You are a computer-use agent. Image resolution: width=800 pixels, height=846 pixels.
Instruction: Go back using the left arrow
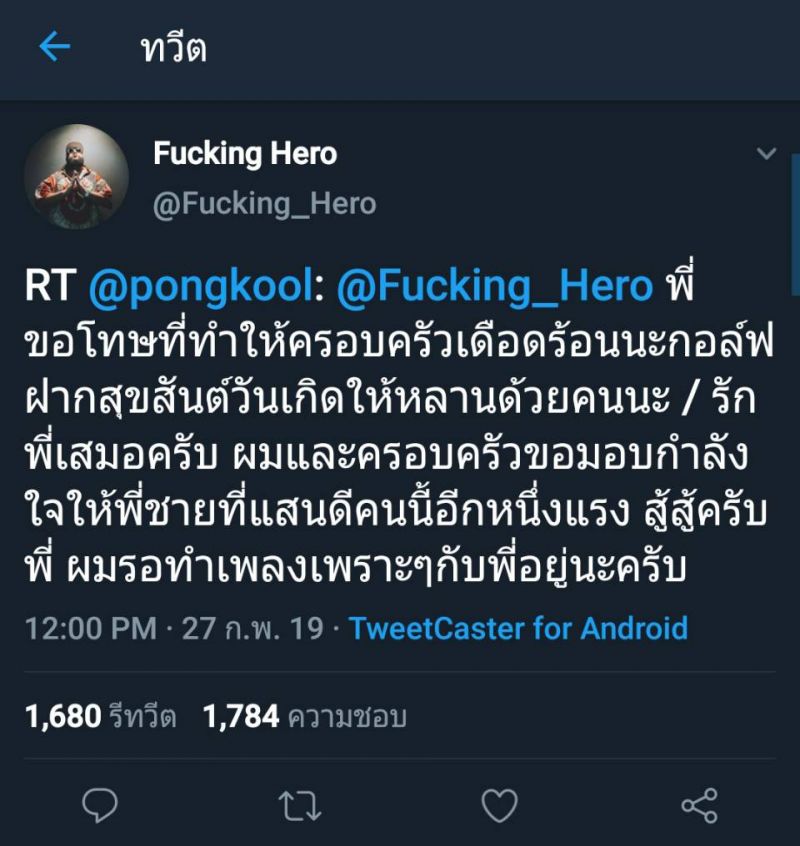(54, 47)
